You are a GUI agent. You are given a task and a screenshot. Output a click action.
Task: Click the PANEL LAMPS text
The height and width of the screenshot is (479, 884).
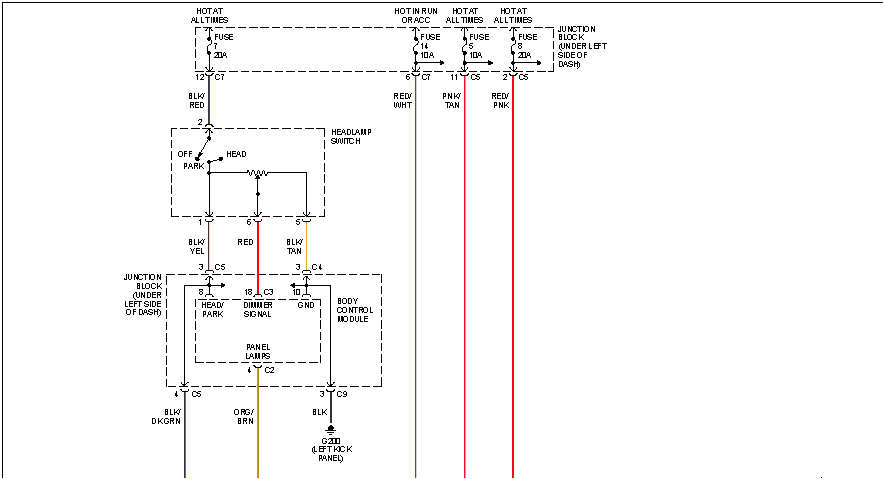click(258, 351)
